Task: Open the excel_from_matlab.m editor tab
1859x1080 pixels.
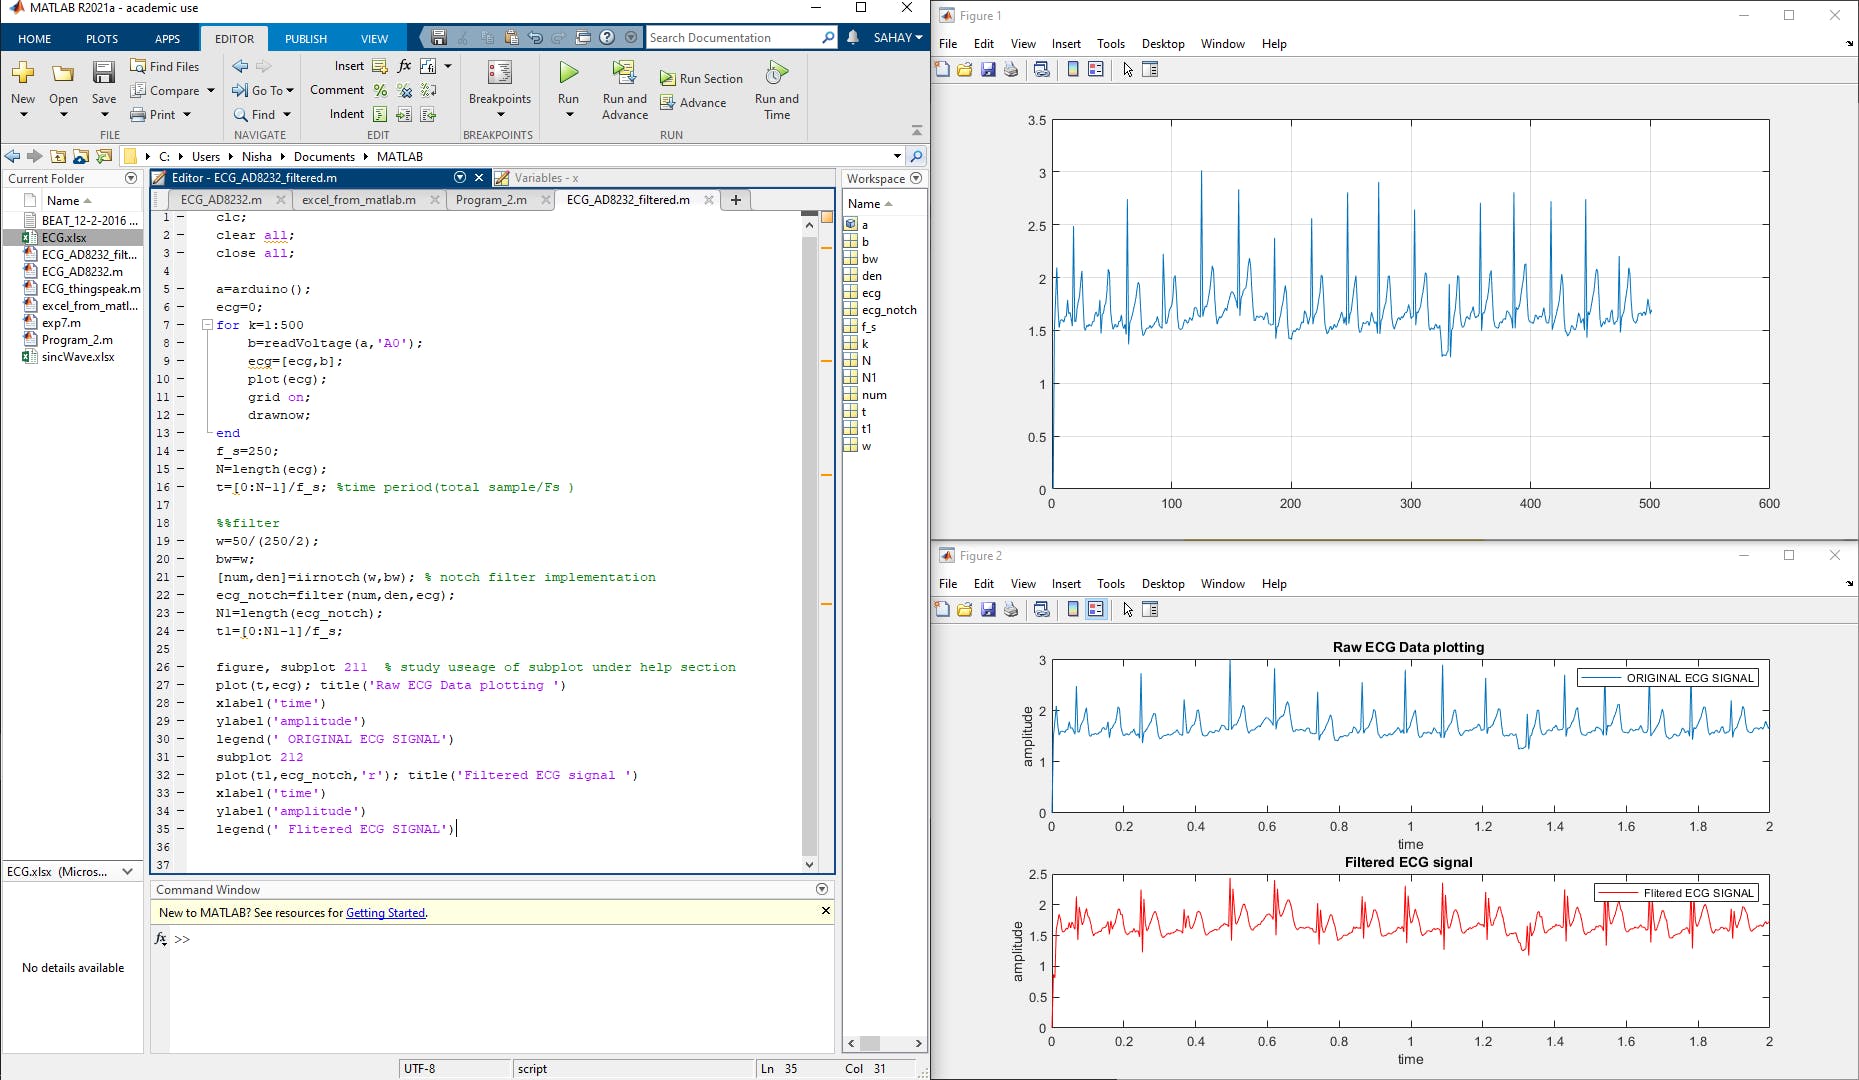Action: [x=358, y=200]
